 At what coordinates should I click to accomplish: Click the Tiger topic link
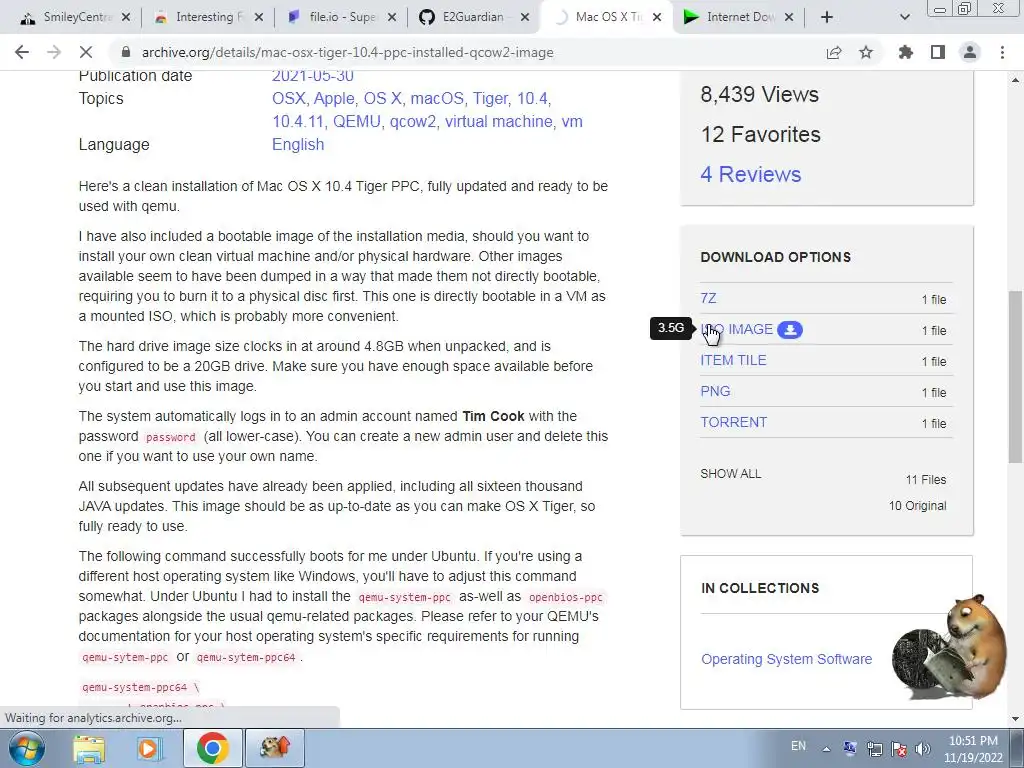[x=490, y=99]
